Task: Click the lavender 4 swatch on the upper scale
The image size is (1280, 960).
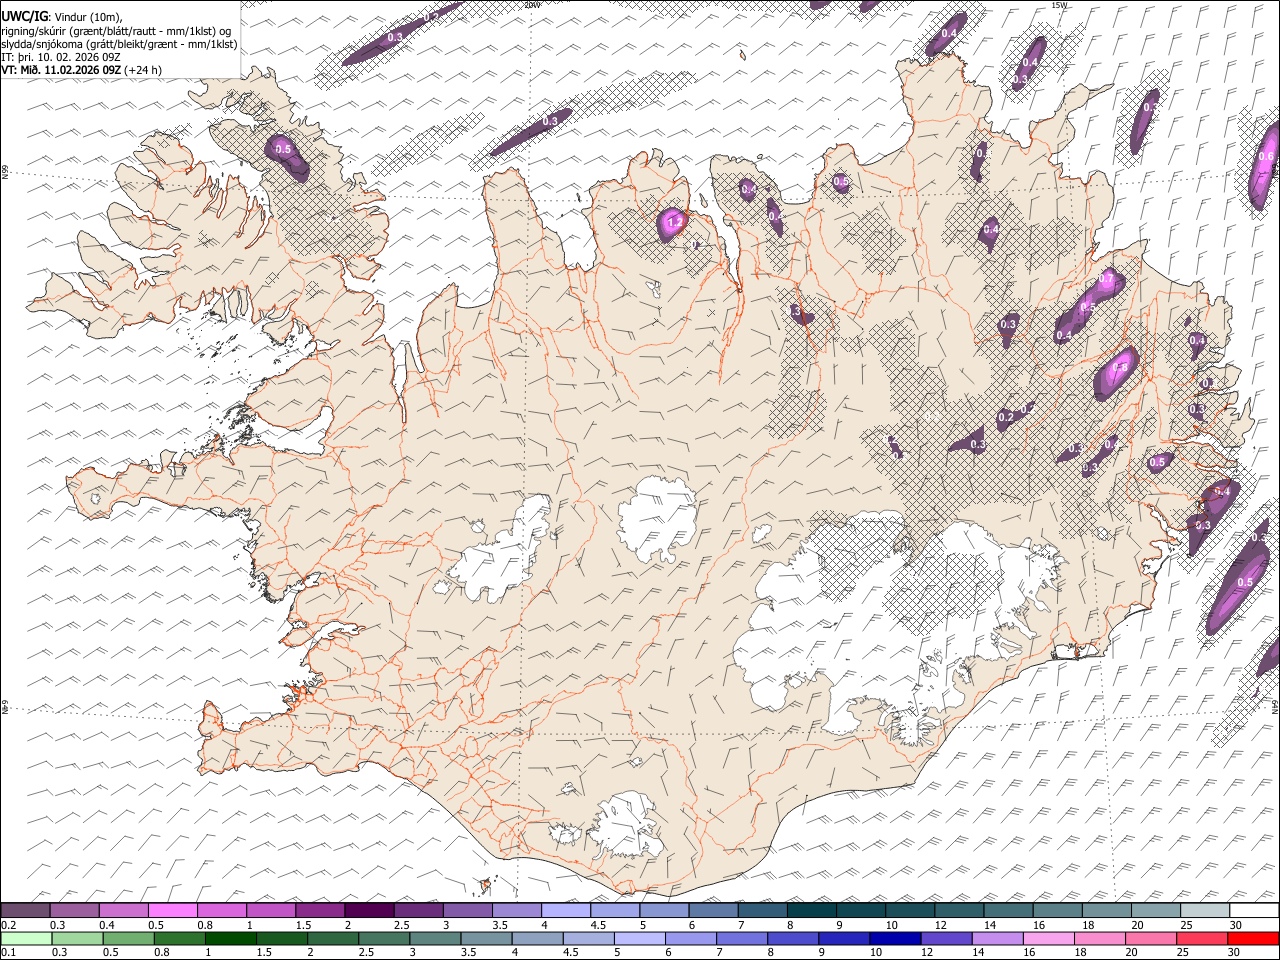Action: (x=565, y=910)
